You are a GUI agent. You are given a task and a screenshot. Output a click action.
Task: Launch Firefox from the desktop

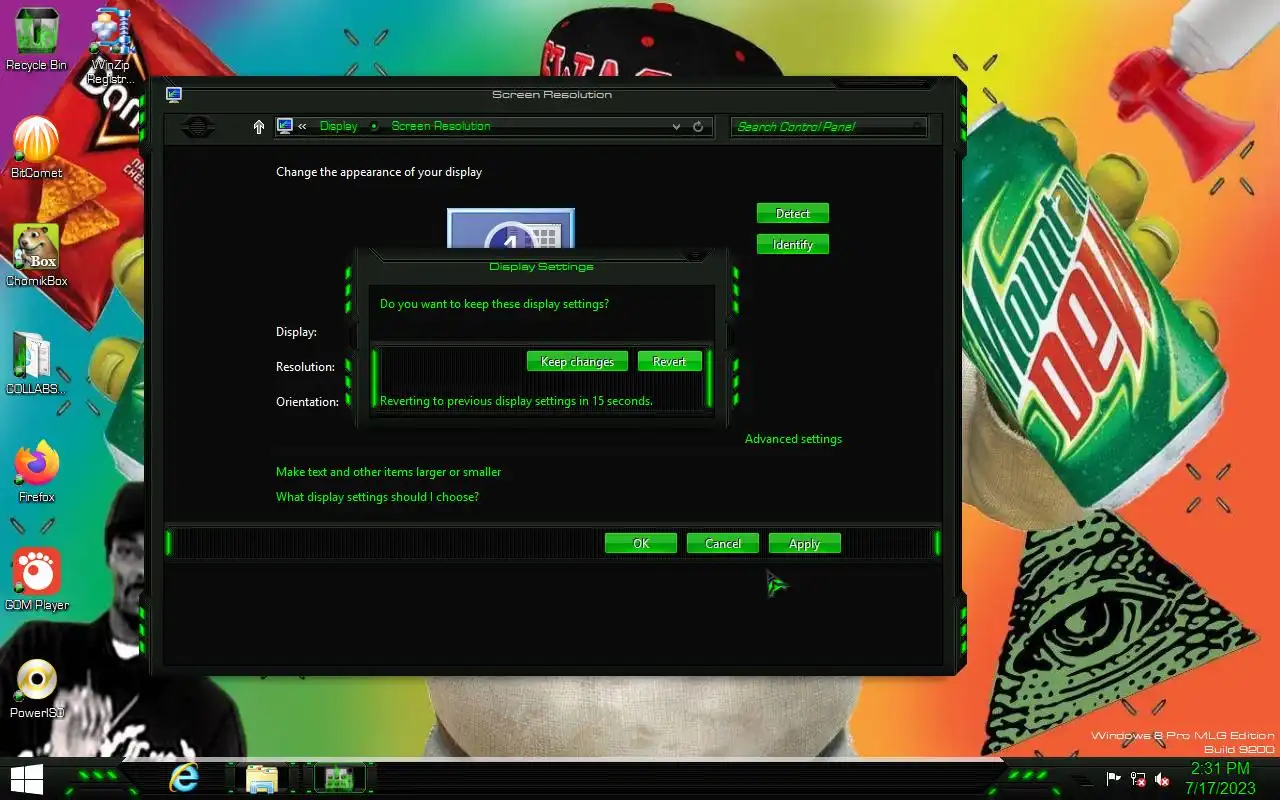36,471
